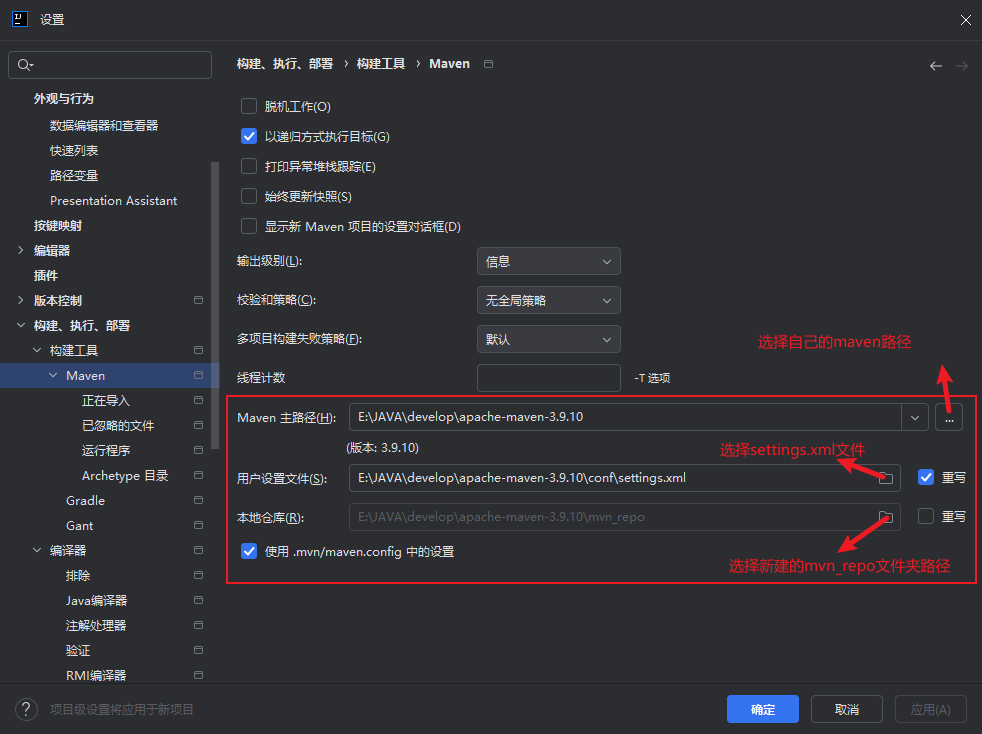Collapse the 构建工具 tree node

coord(38,351)
